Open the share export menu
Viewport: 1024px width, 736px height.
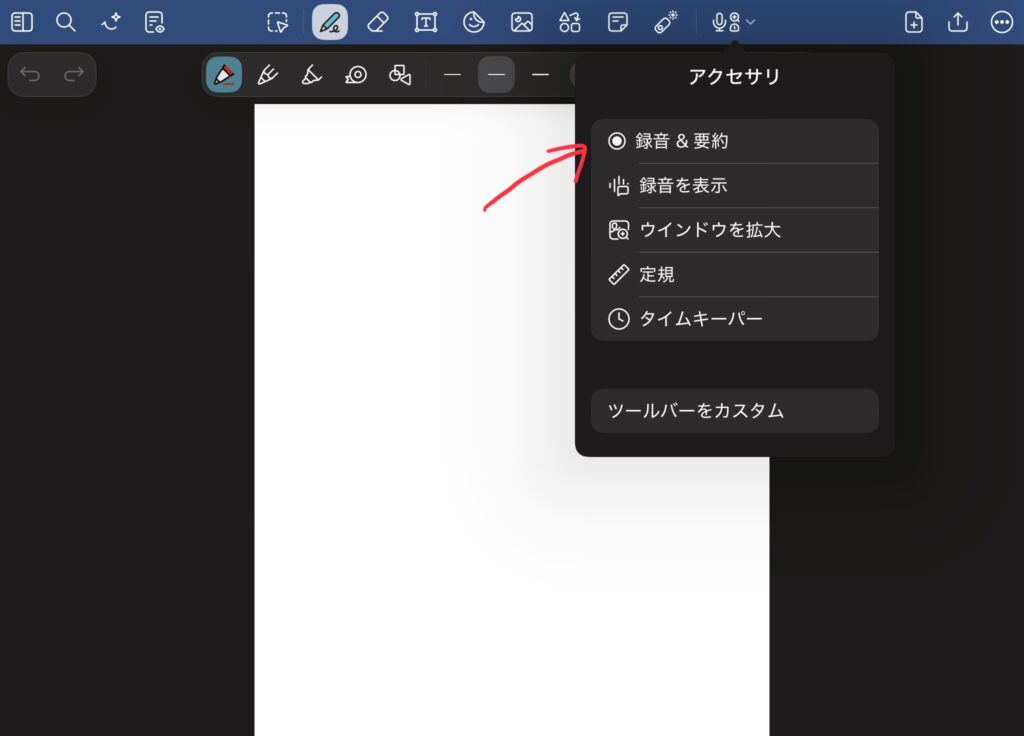[957, 22]
